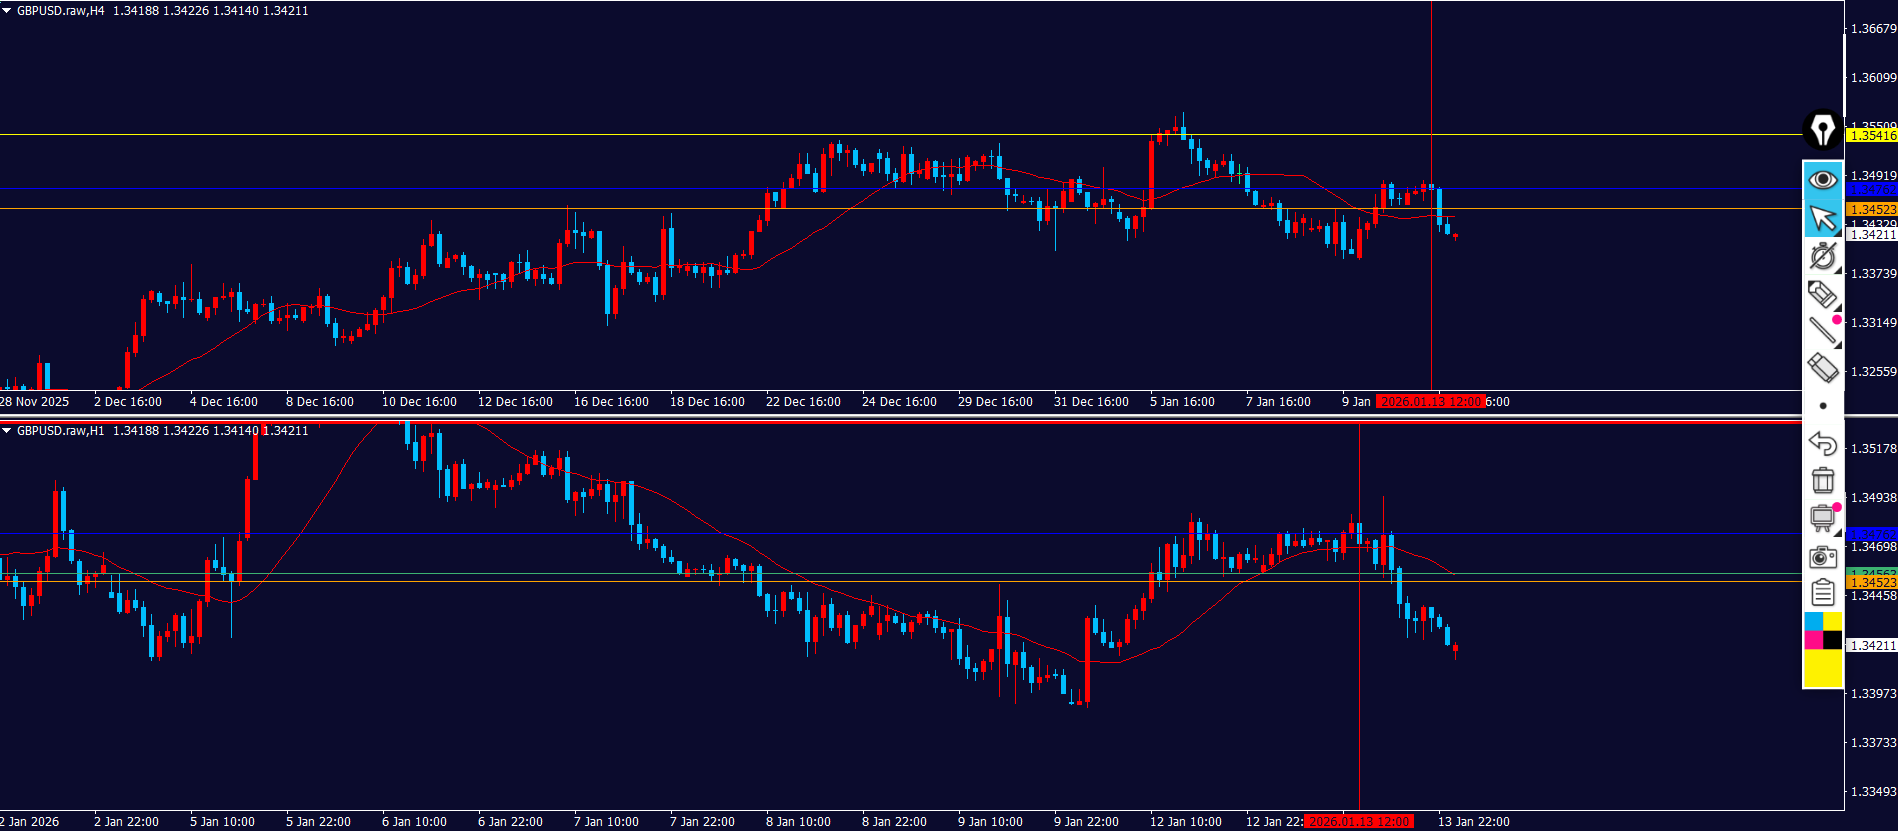Viewport: 1898px width, 831px height.
Task: Select the diagonal line drawing tool
Action: click(x=1822, y=330)
